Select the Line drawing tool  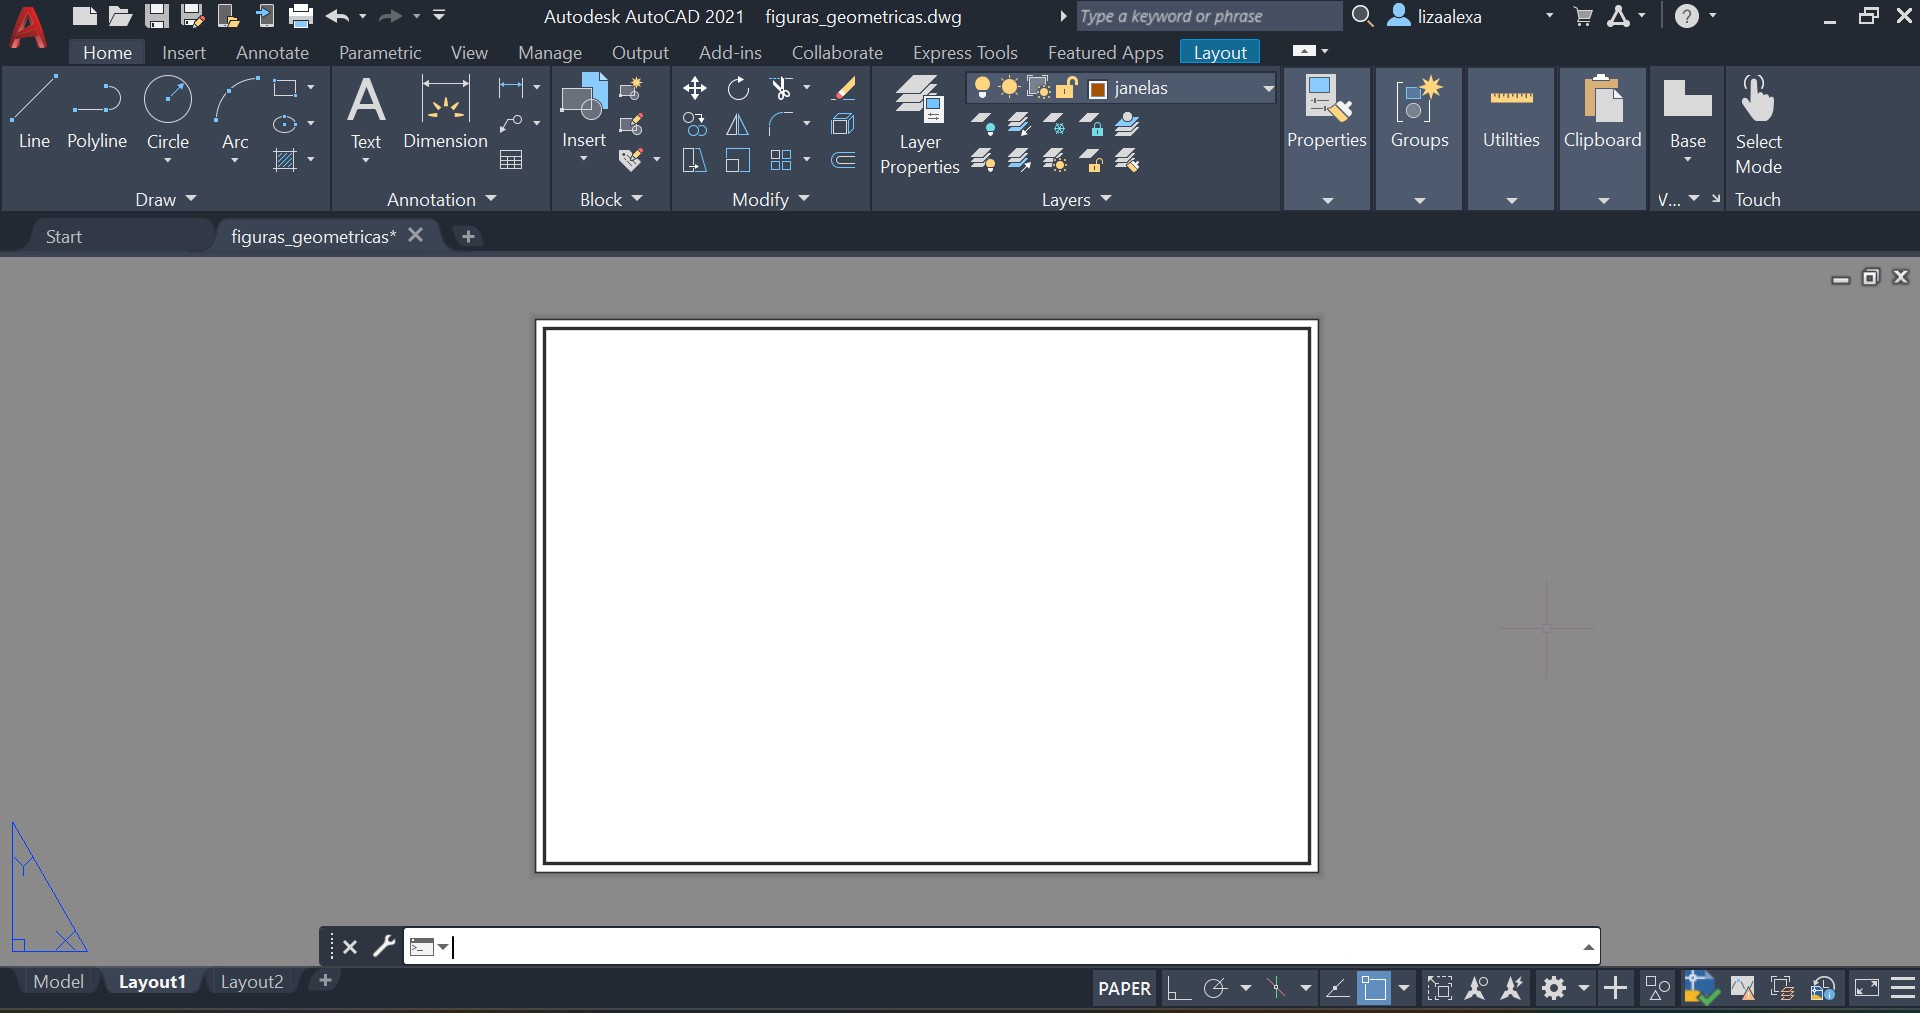coord(34,112)
